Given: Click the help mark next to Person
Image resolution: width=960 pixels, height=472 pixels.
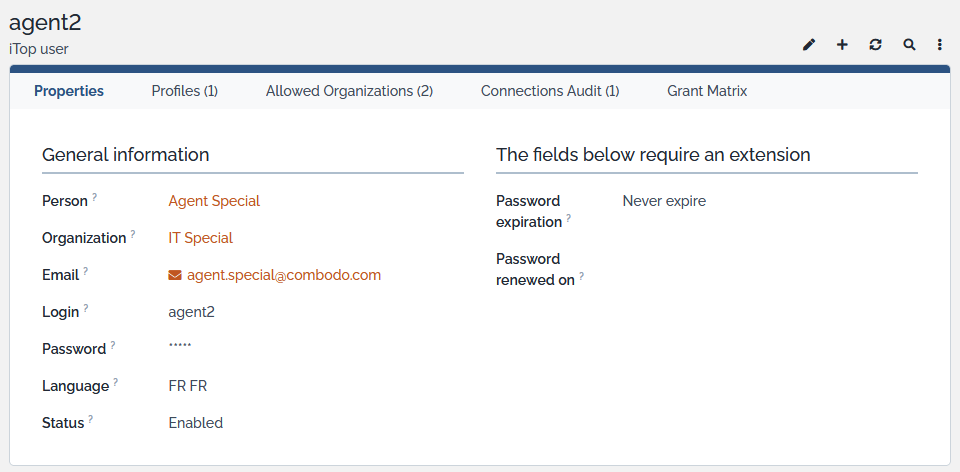Looking at the screenshot, I should point(95,197).
